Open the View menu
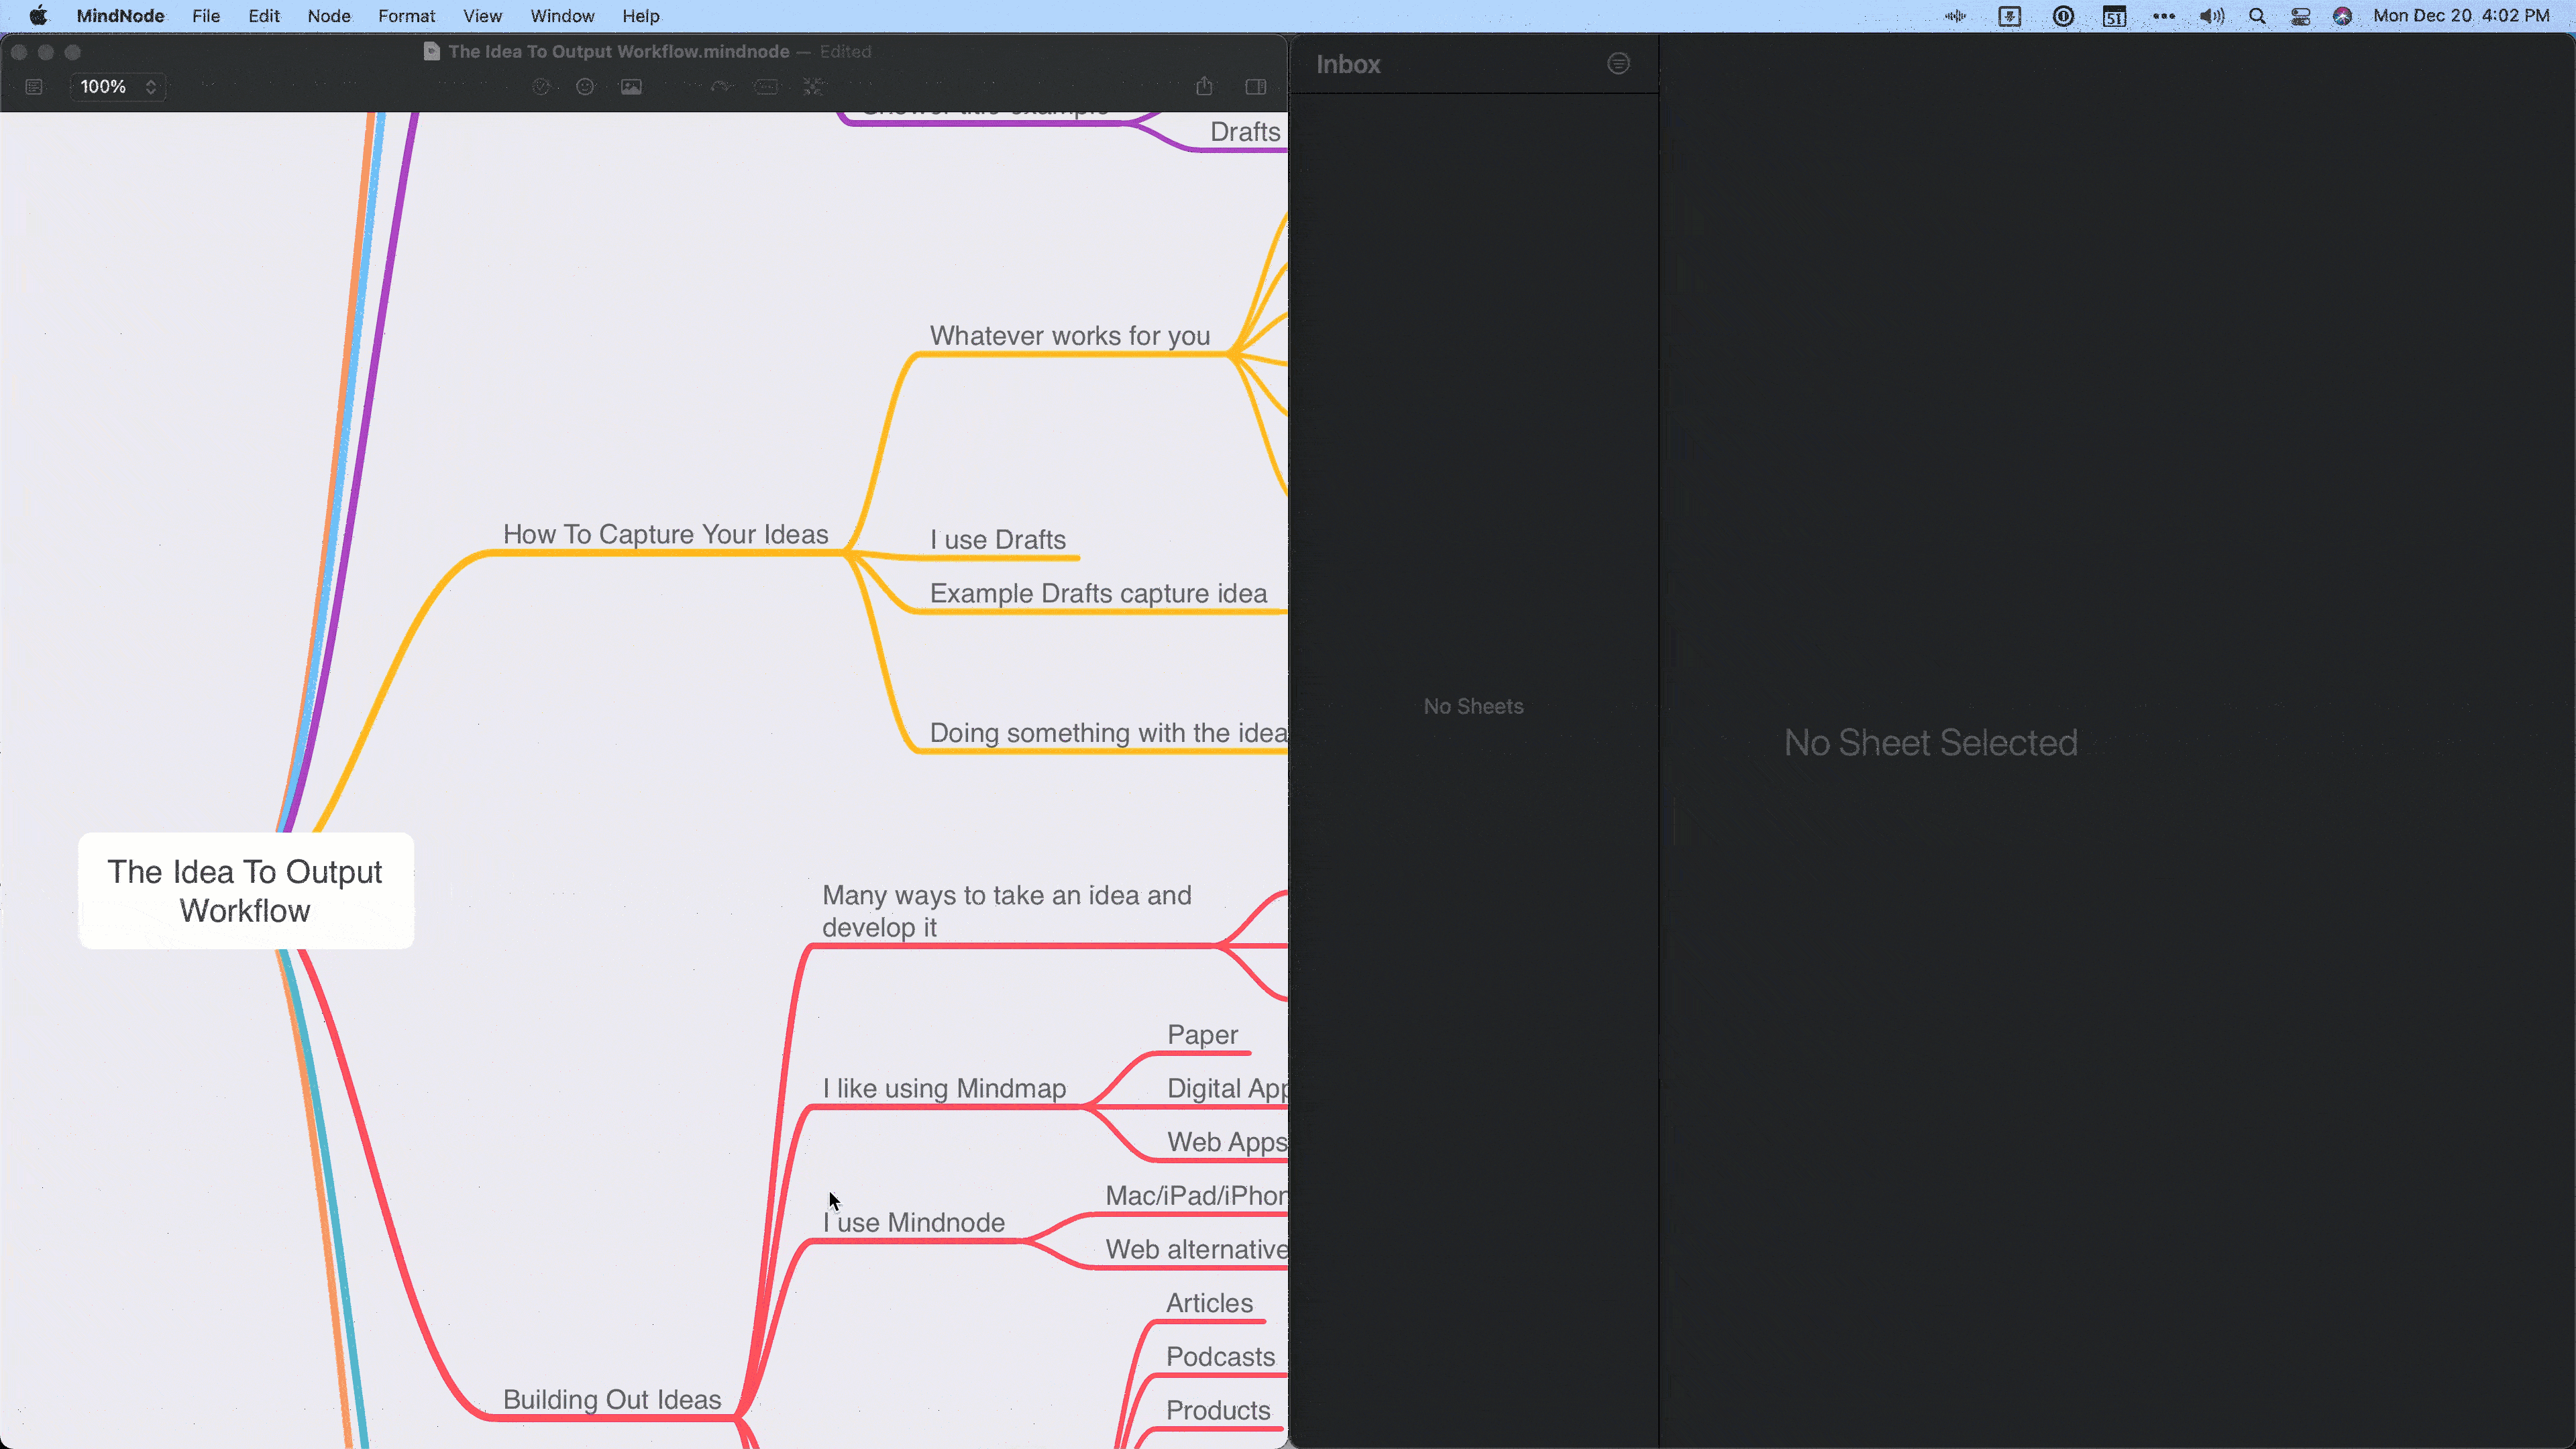Image resolution: width=2576 pixels, height=1449 pixels. point(482,16)
